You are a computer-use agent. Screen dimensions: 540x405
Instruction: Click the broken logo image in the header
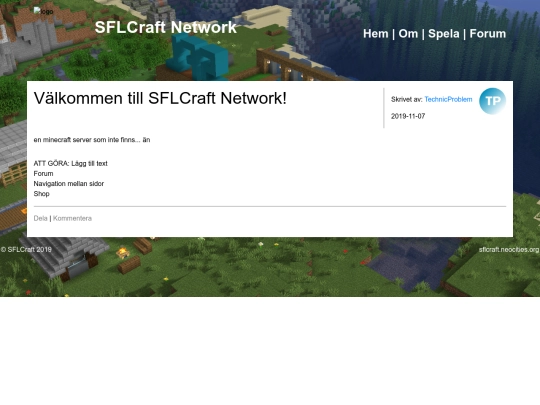click(43, 11)
